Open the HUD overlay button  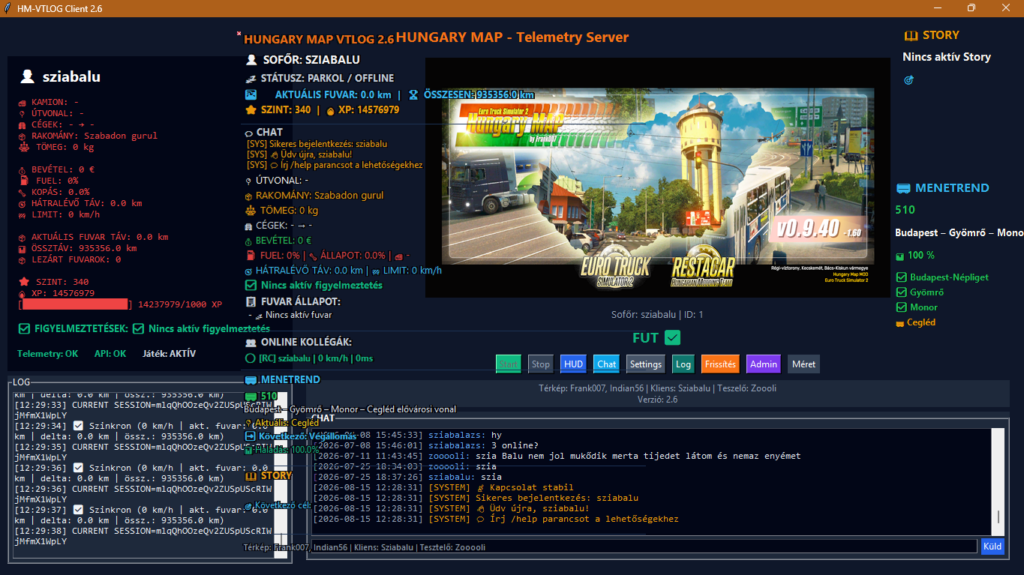(x=573, y=364)
